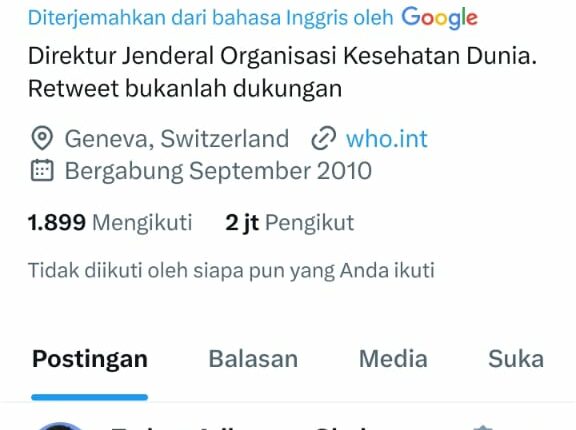Click the Geneva, Switzerland location text
Image resolution: width=576 pixels, height=430 pixels.
(177, 139)
